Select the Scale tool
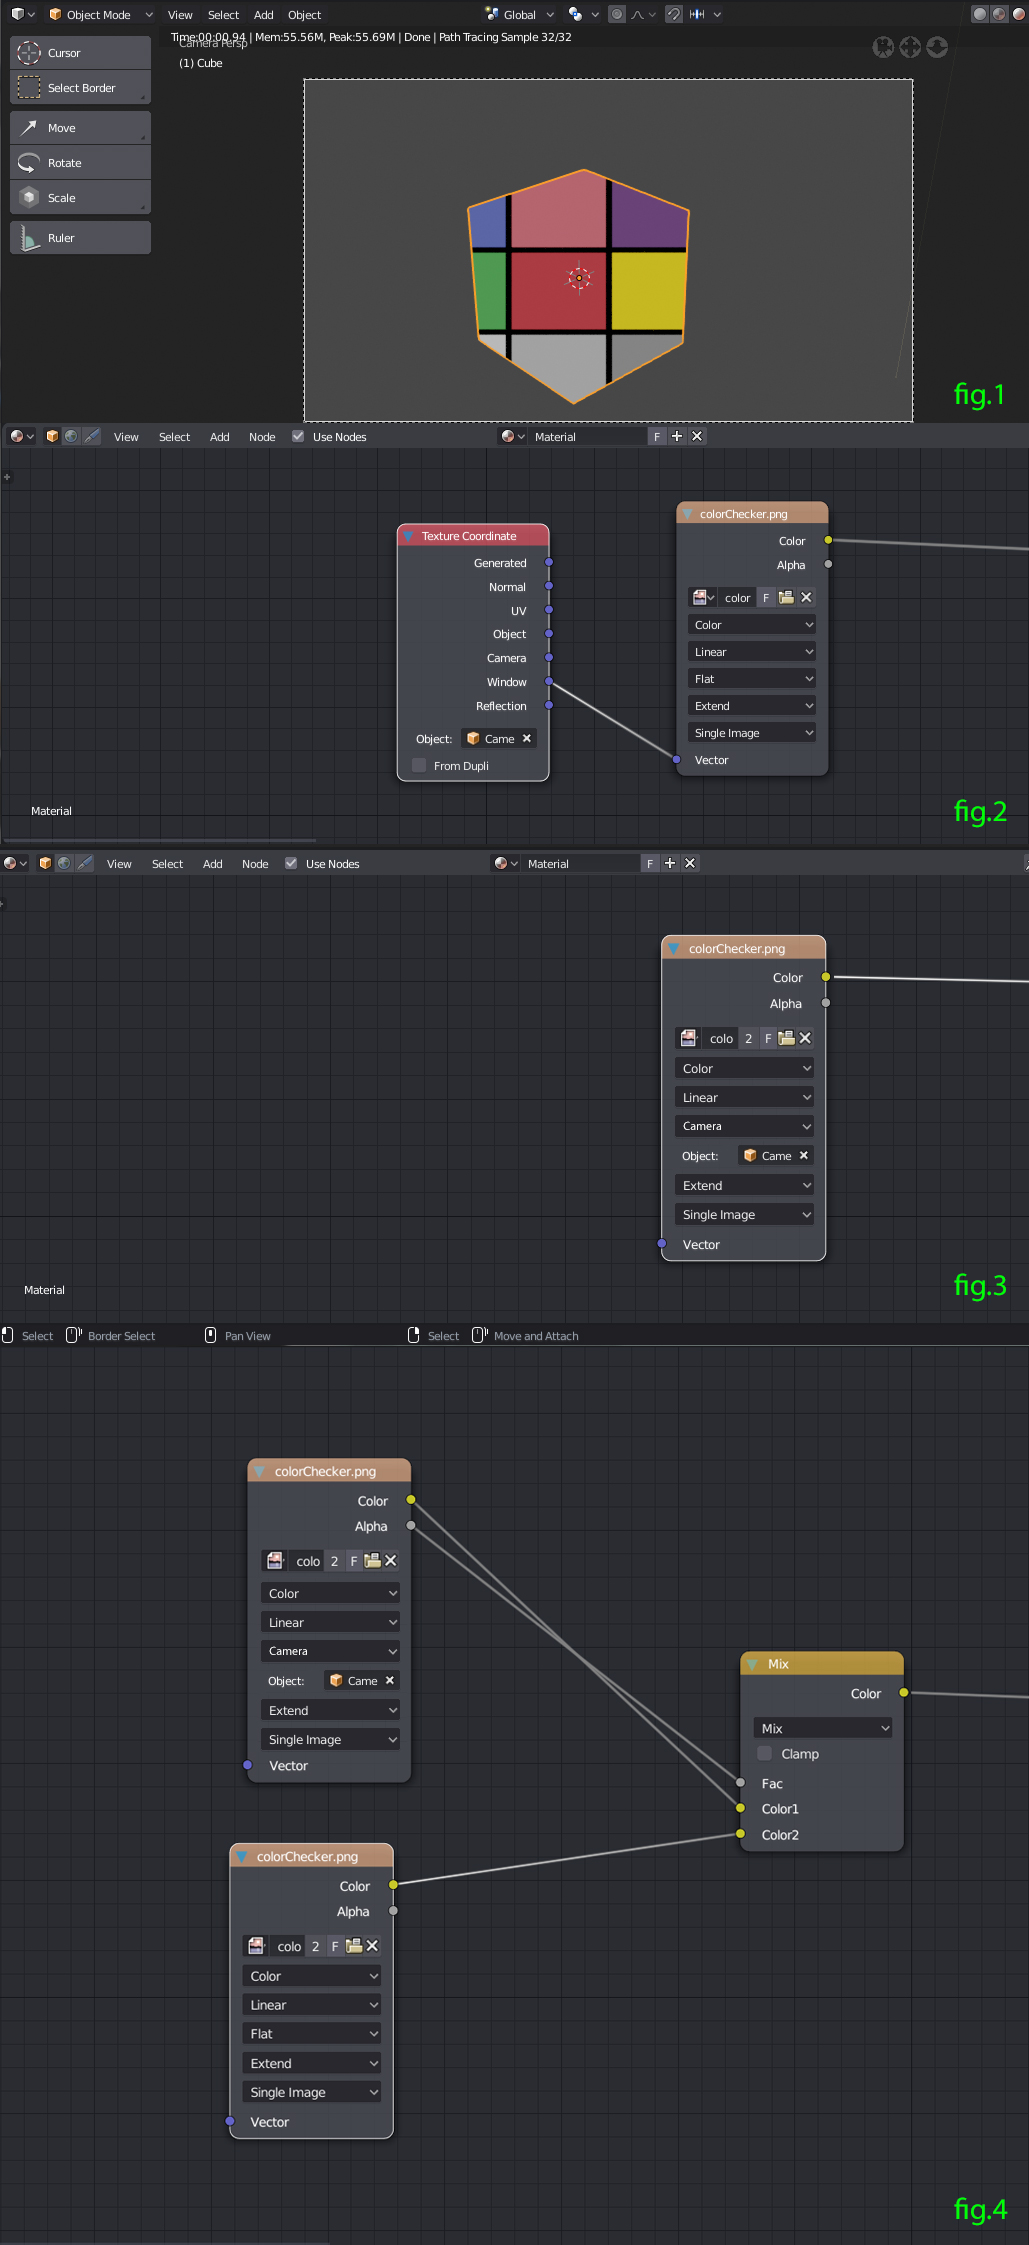Viewport: 1029px width, 2245px height. pos(80,198)
